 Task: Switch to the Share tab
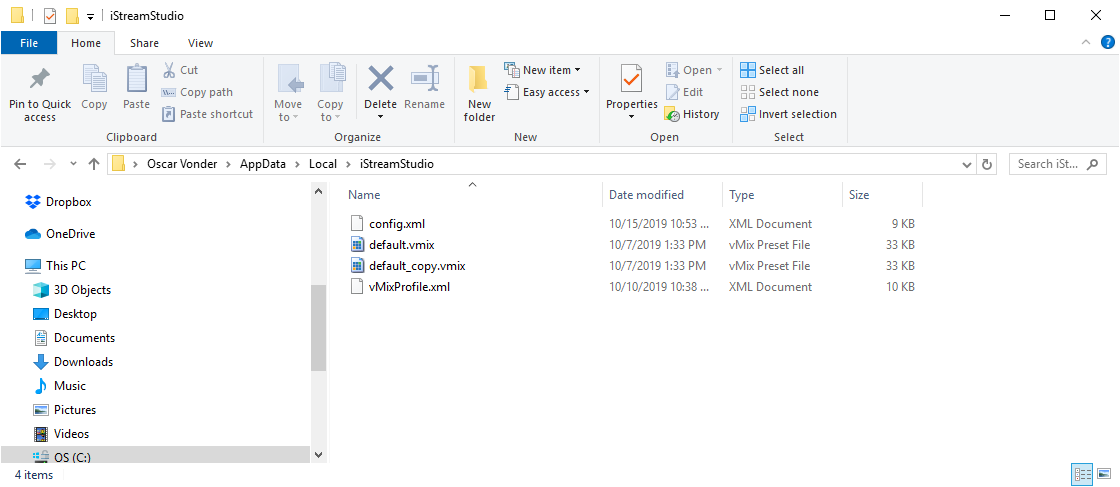click(144, 43)
